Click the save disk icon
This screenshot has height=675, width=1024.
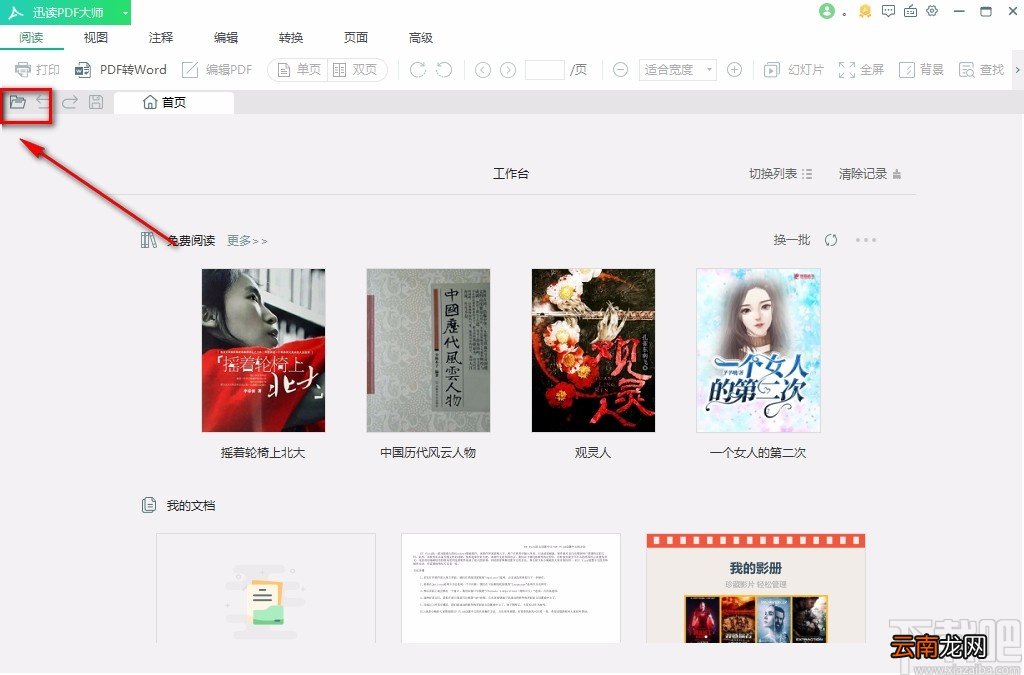(x=96, y=102)
